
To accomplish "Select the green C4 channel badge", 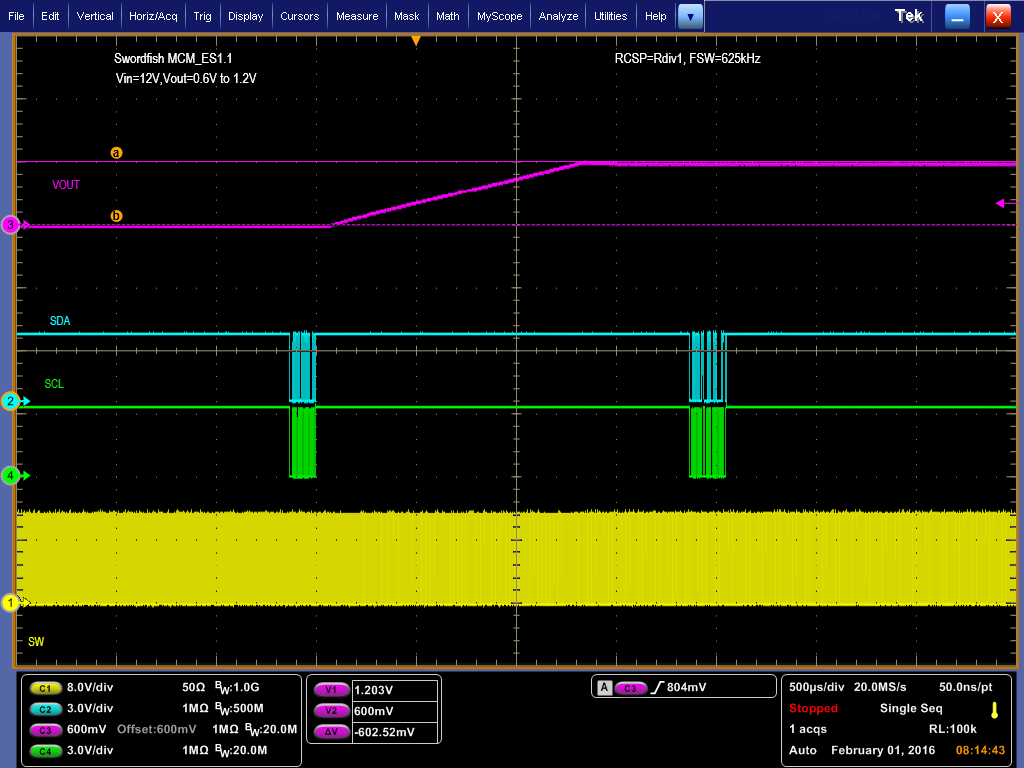I will [x=45, y=751].
